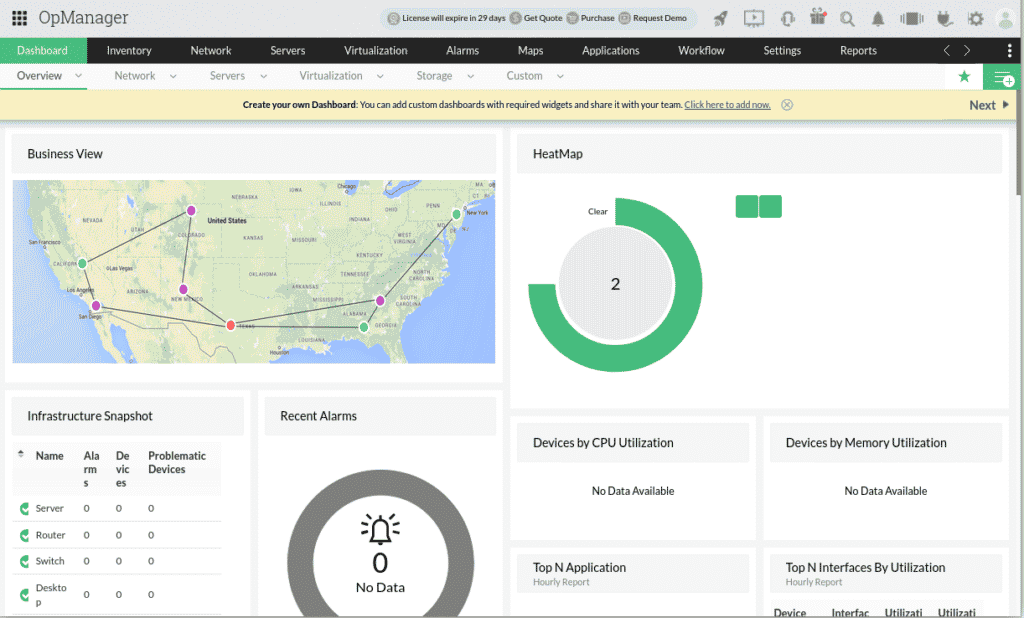Open the video presentation icon
Image resolution: width=1024 pixels, height=618 pixels.
754,18
